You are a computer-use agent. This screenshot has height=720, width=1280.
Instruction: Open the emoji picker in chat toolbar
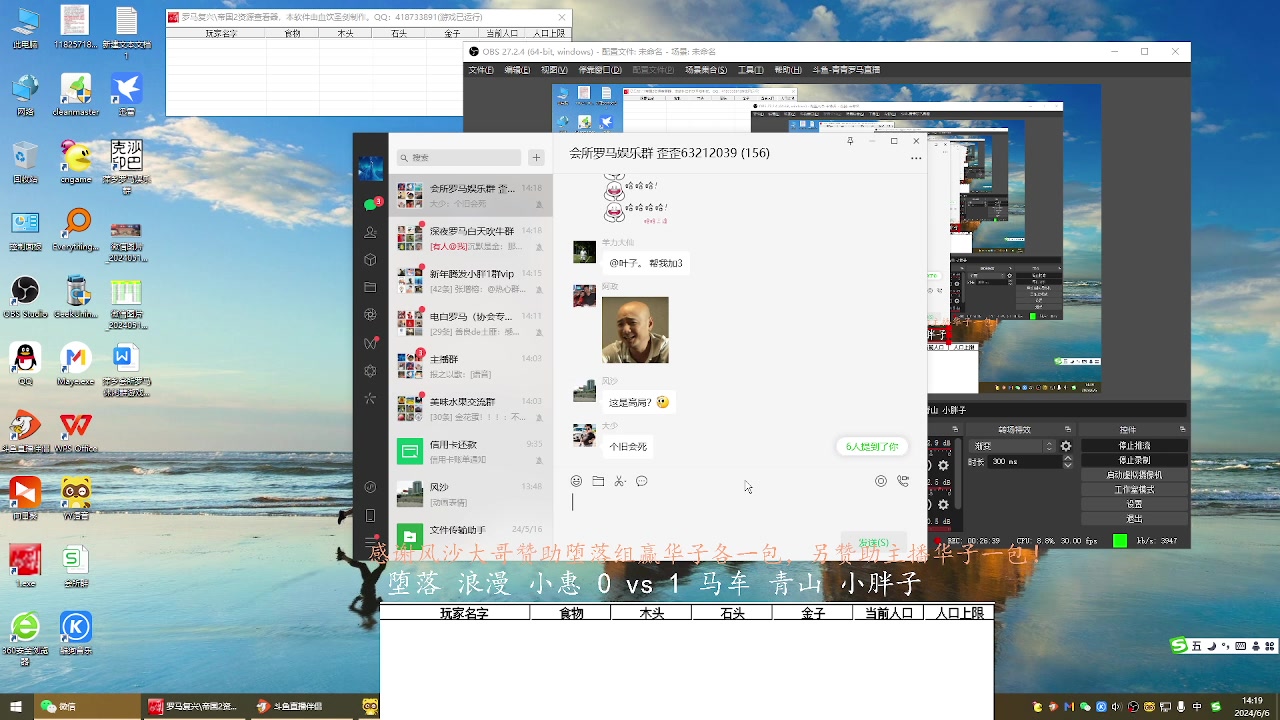[576, 481]
